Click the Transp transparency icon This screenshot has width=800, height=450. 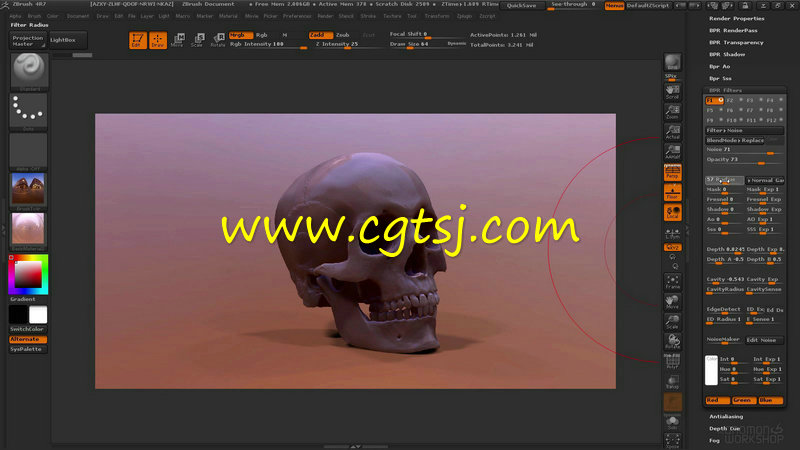(672, 382)
